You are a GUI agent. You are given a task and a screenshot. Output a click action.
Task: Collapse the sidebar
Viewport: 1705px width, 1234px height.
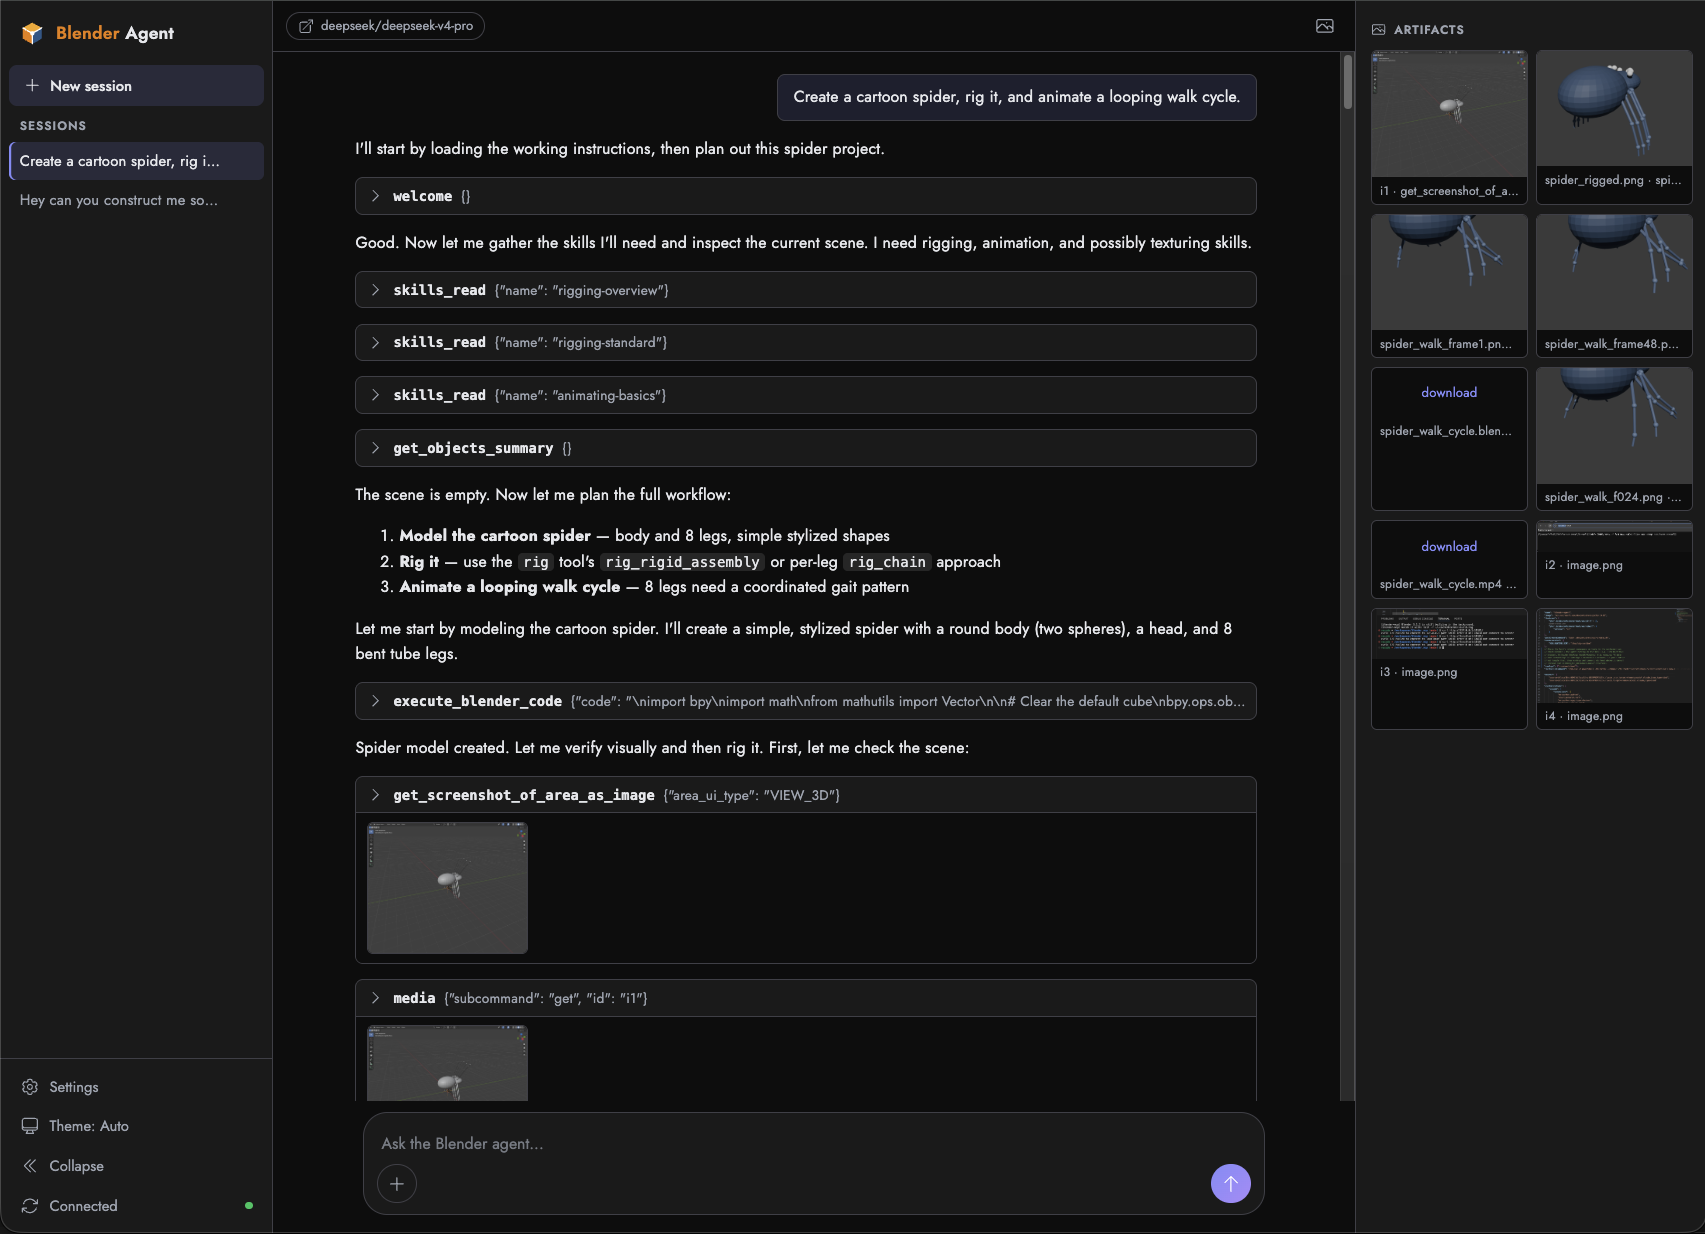coord(137,1166)
